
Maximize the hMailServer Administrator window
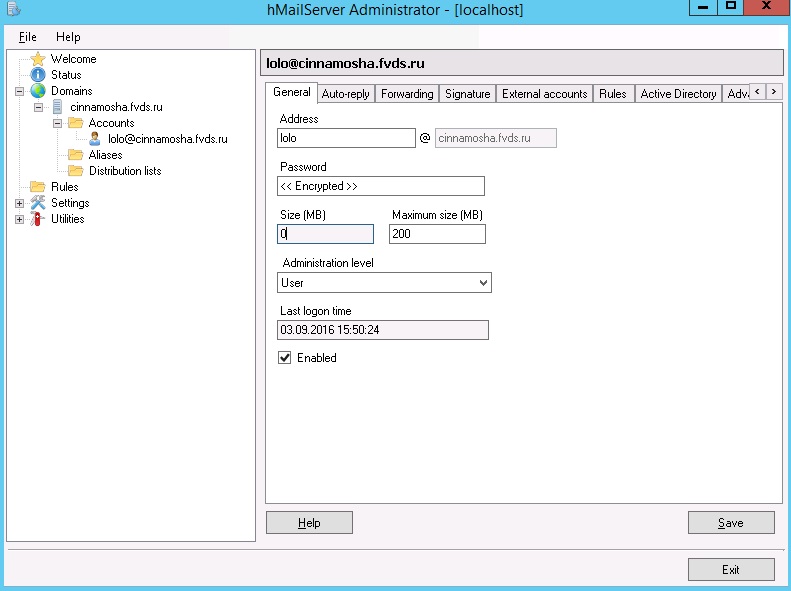(731, 7)
